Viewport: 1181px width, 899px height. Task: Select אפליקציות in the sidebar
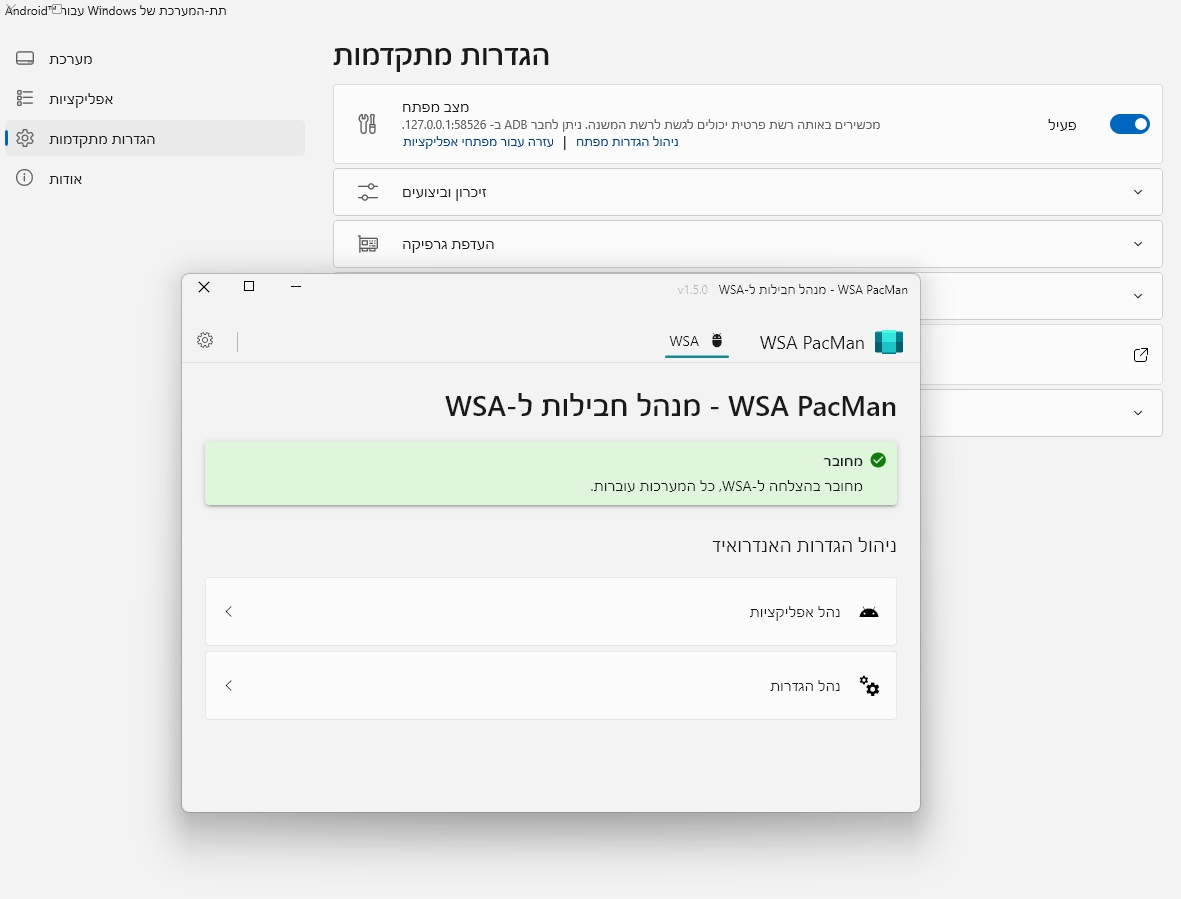coord(154,99)
